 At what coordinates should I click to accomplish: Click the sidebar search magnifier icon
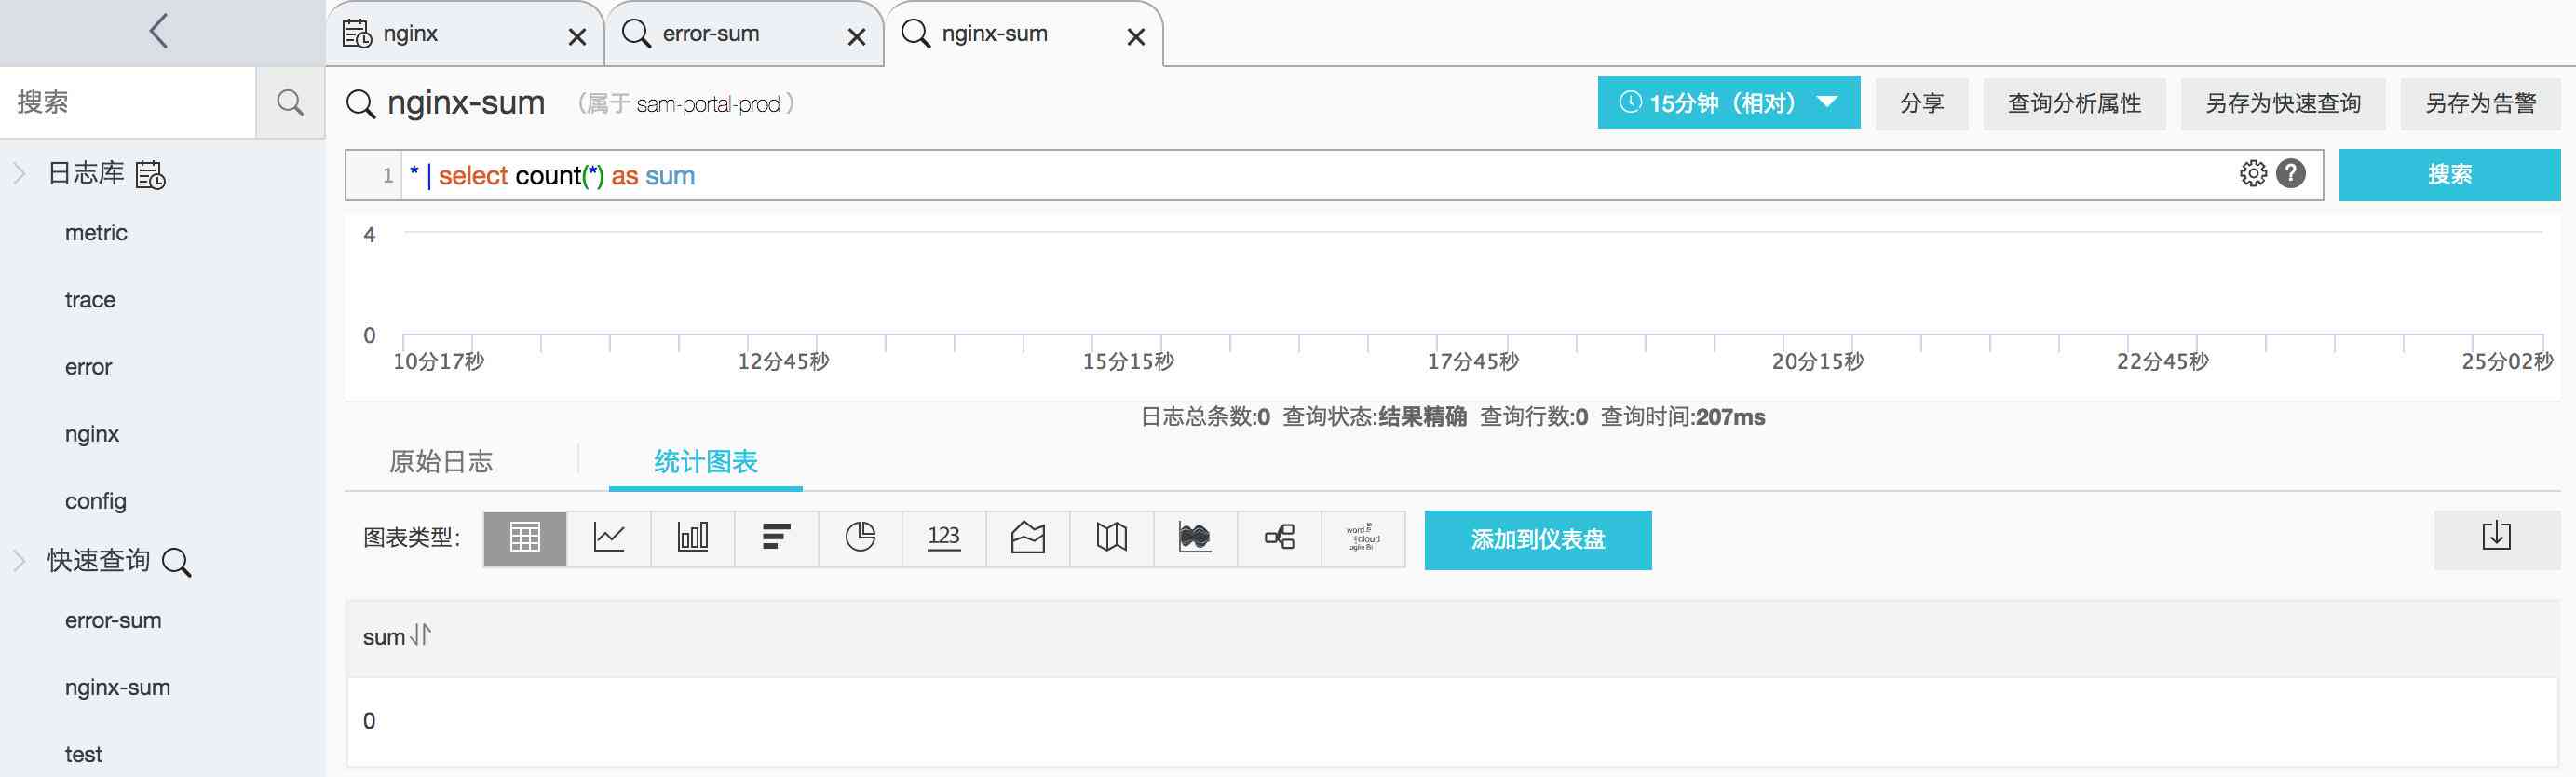pos(290,102)
